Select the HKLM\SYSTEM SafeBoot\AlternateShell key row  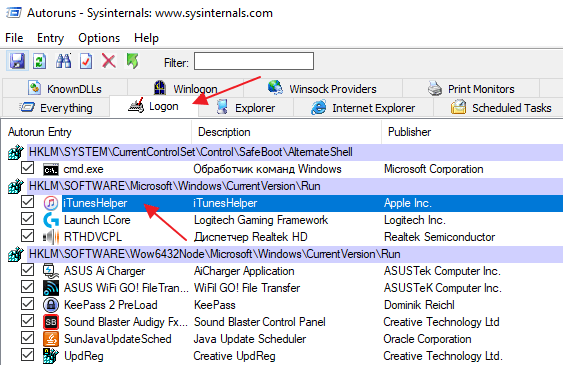[294, 152]
